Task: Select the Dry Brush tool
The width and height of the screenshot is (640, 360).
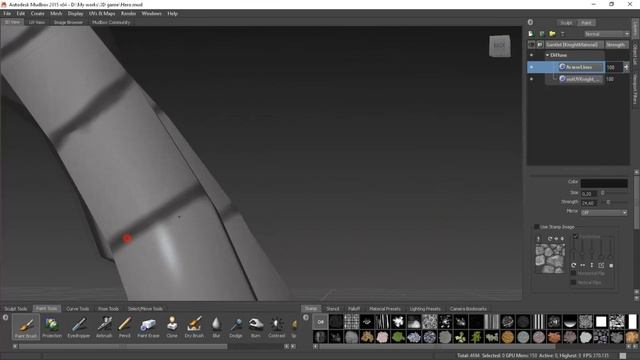Action: 194,327
